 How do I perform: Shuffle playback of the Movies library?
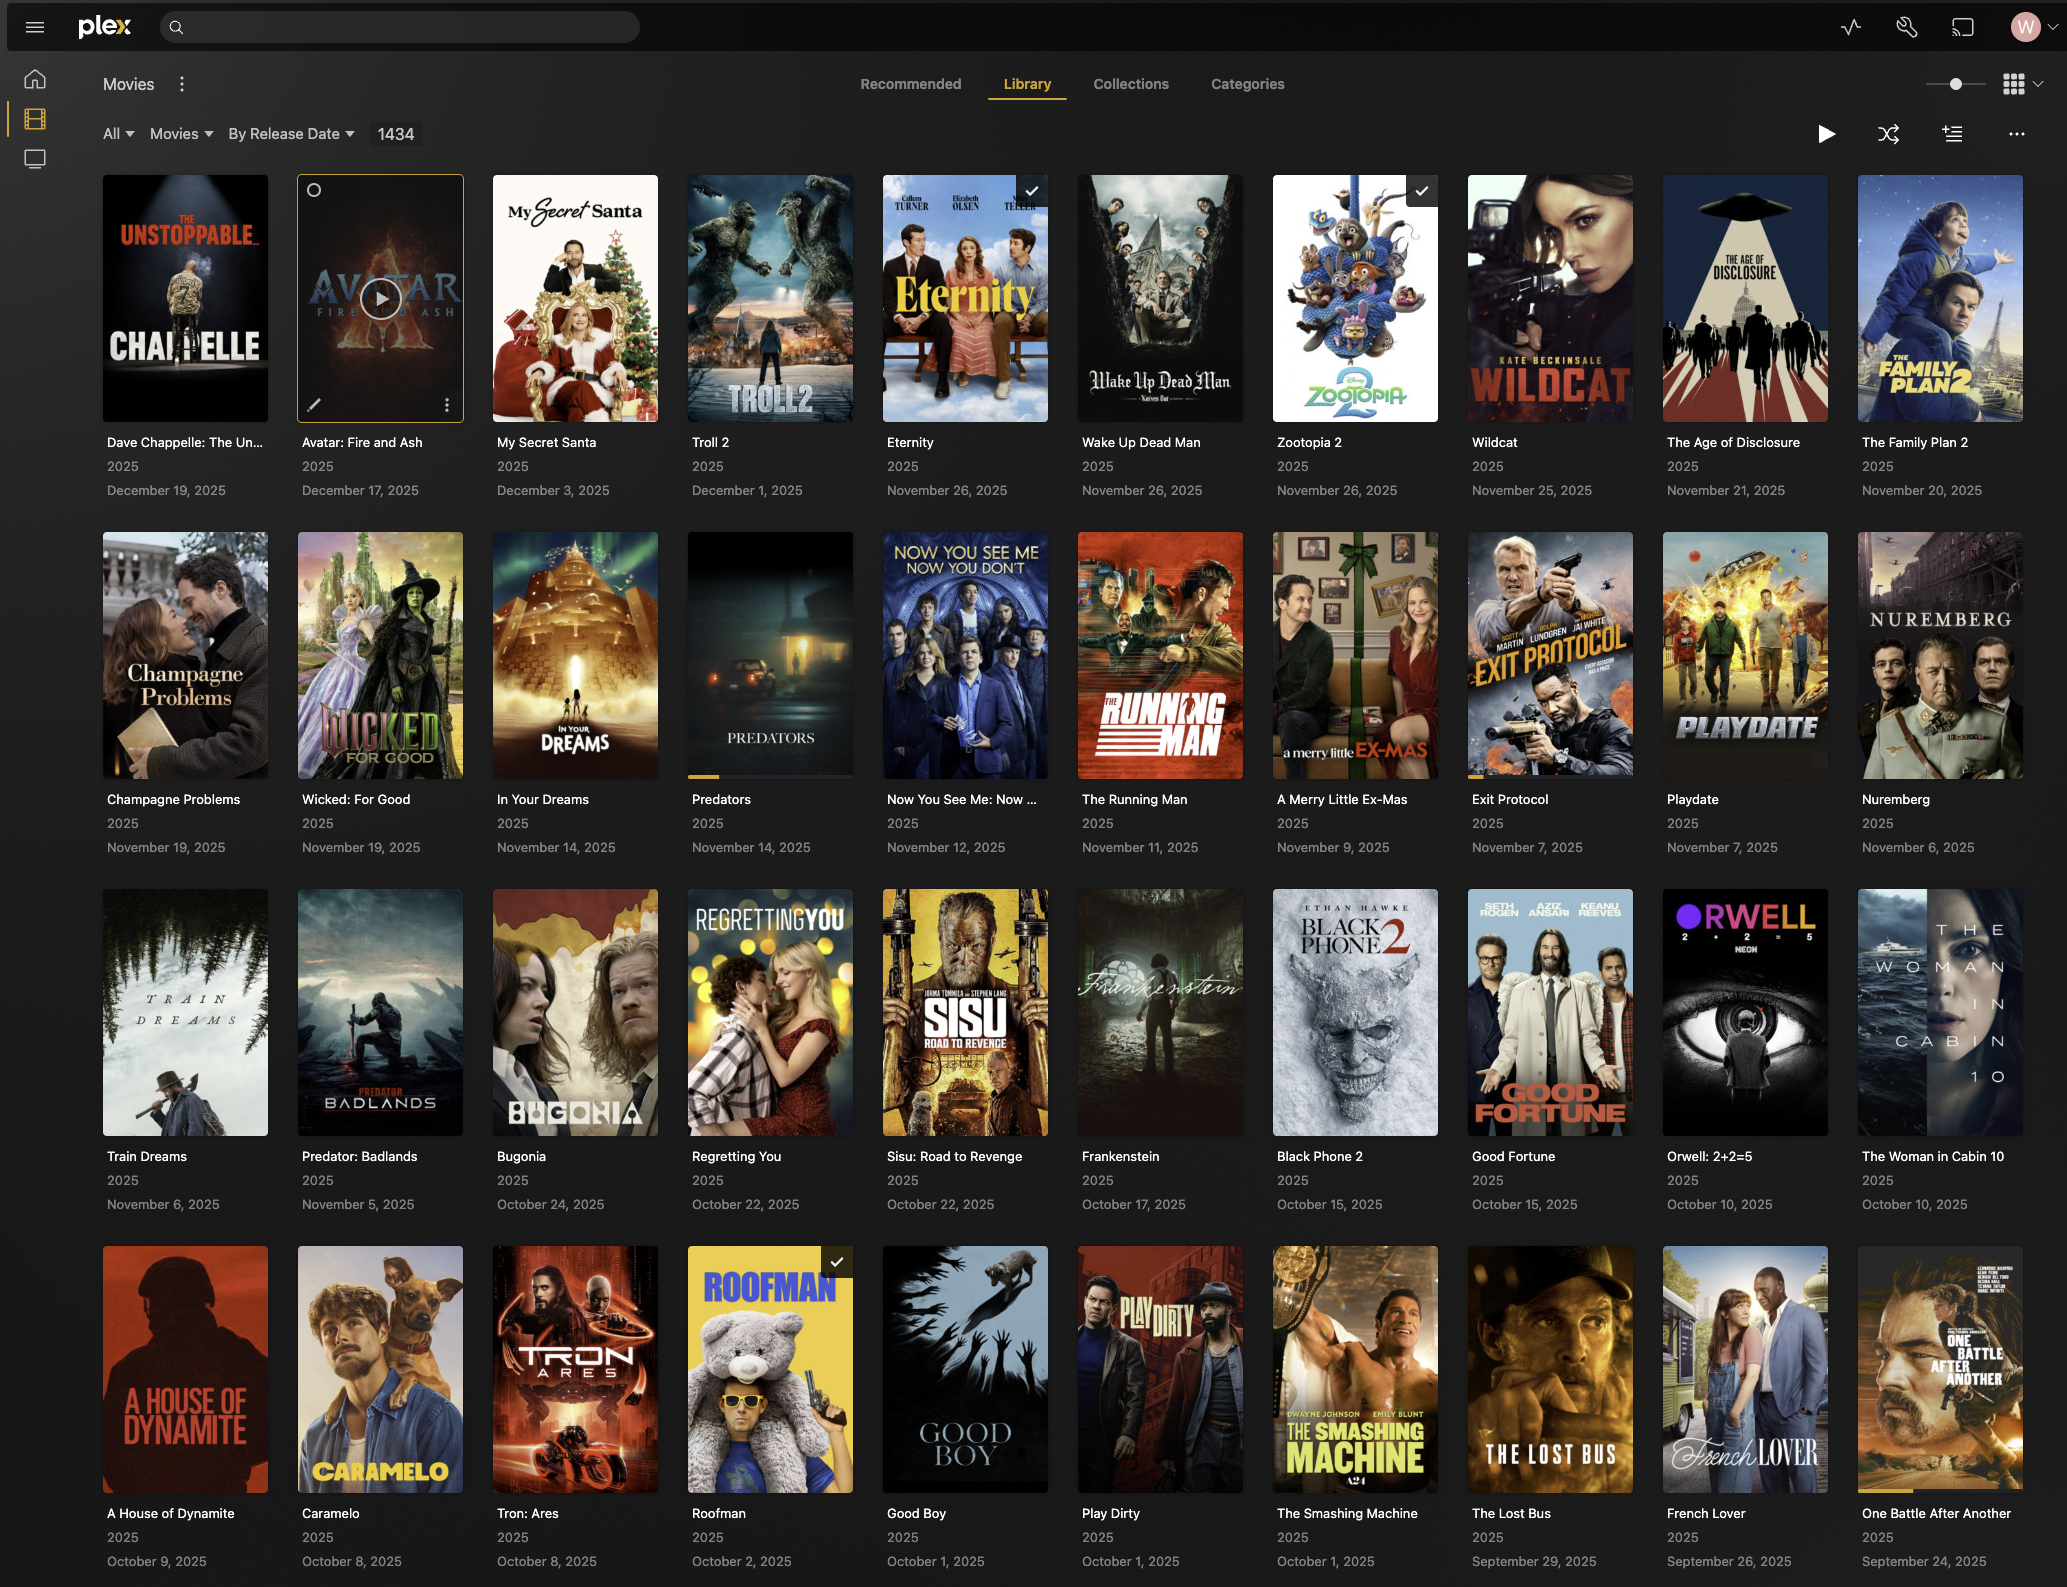[x=1889, y=133]
